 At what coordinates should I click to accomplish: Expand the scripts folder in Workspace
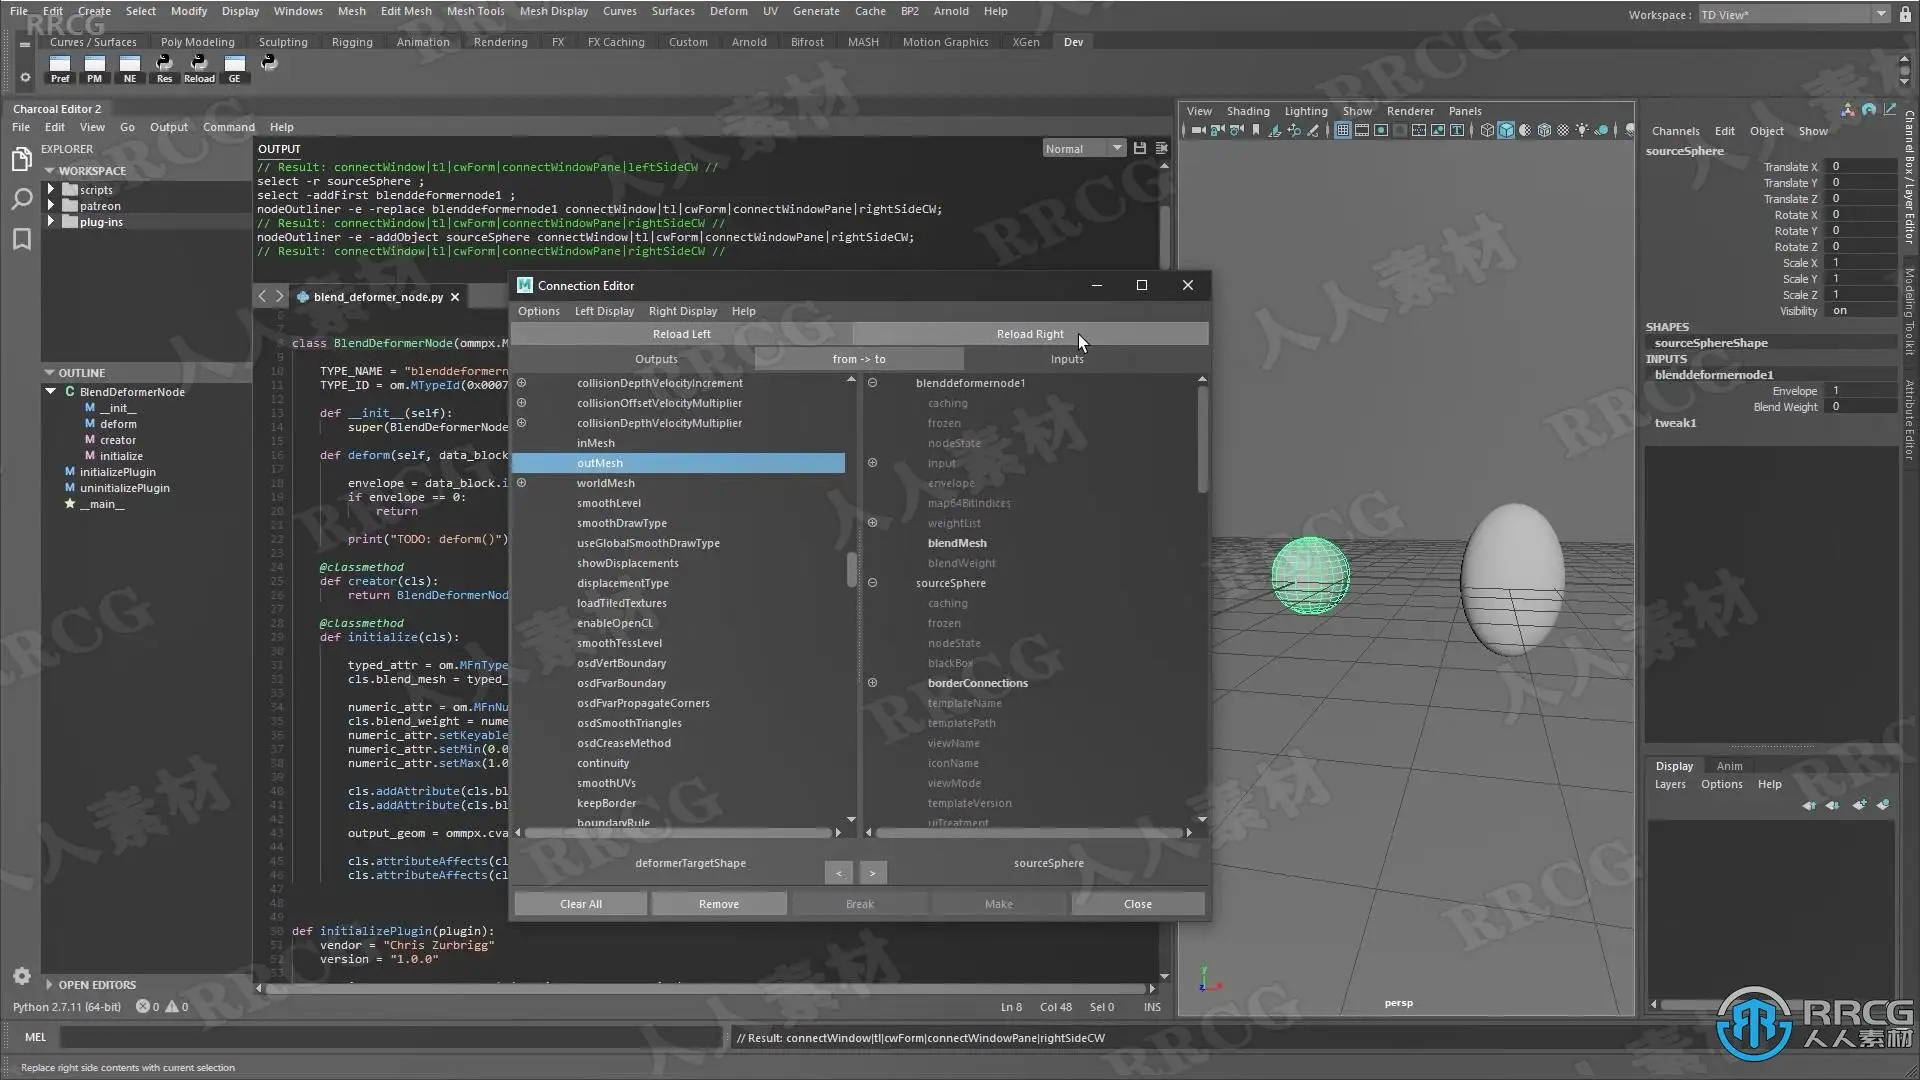pos(51,189)
